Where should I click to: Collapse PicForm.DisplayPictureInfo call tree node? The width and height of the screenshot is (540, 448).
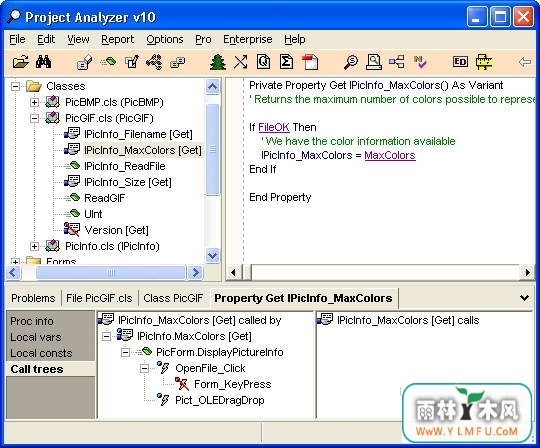click(126, 352)
